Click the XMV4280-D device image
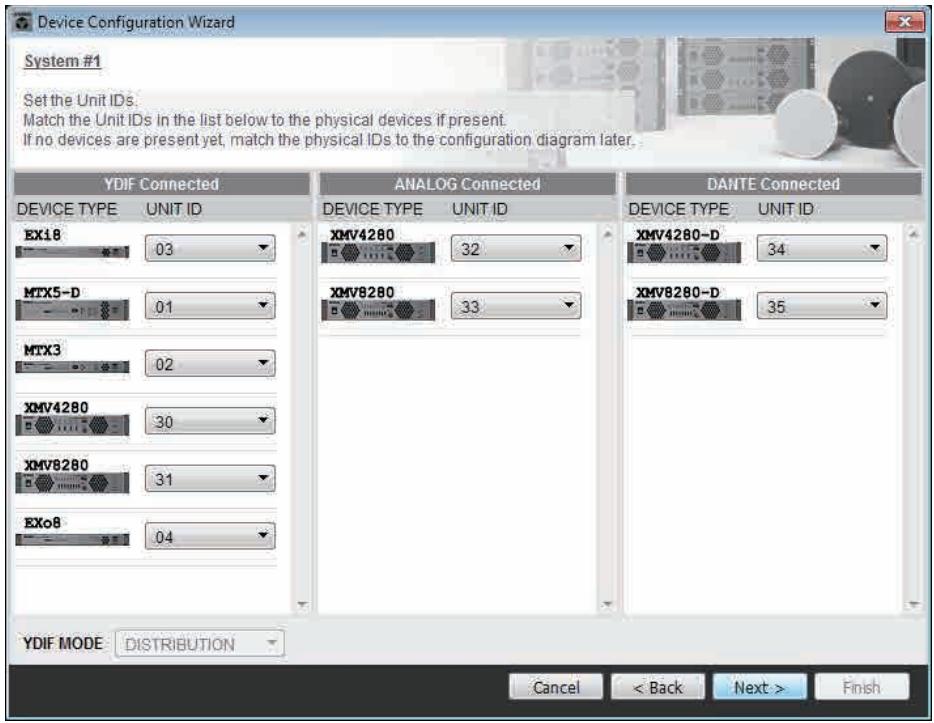 coord(684,253)
